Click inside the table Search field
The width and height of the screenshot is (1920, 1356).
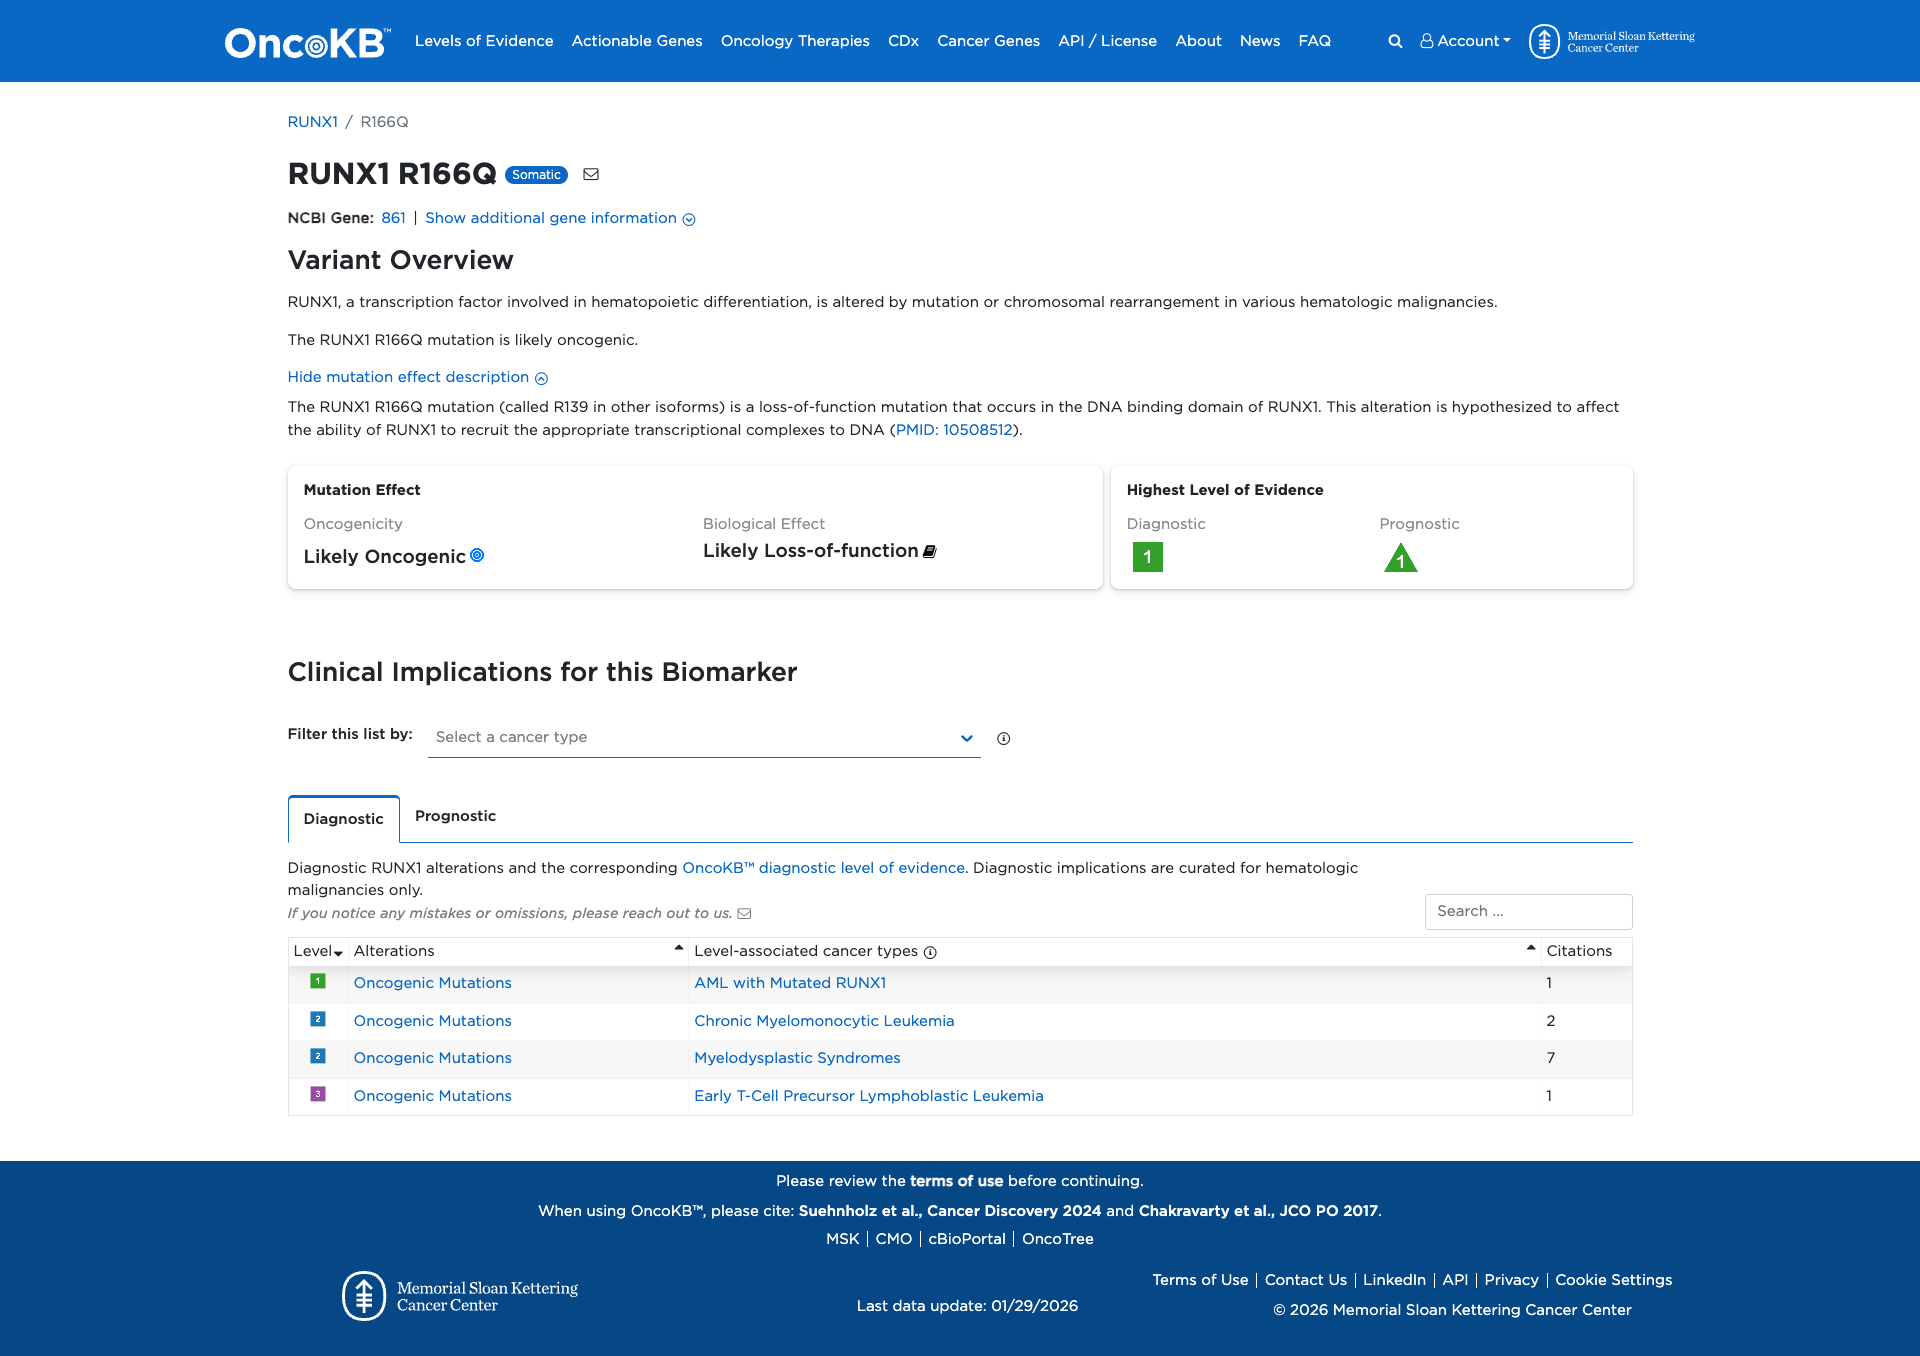[x=1528, y=911]
